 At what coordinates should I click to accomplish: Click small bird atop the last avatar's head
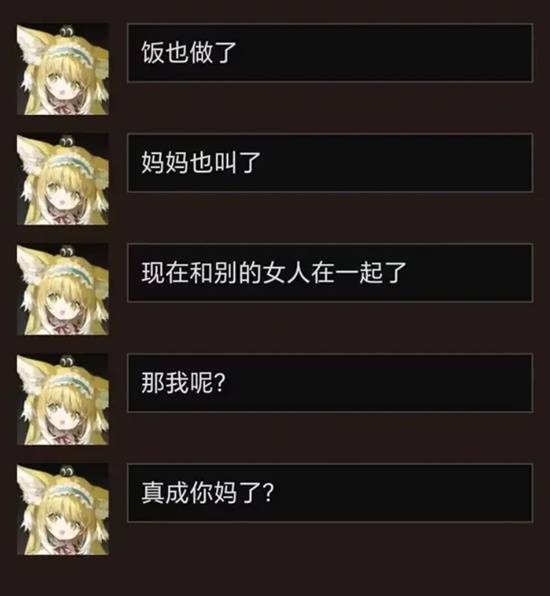point(66,471)
